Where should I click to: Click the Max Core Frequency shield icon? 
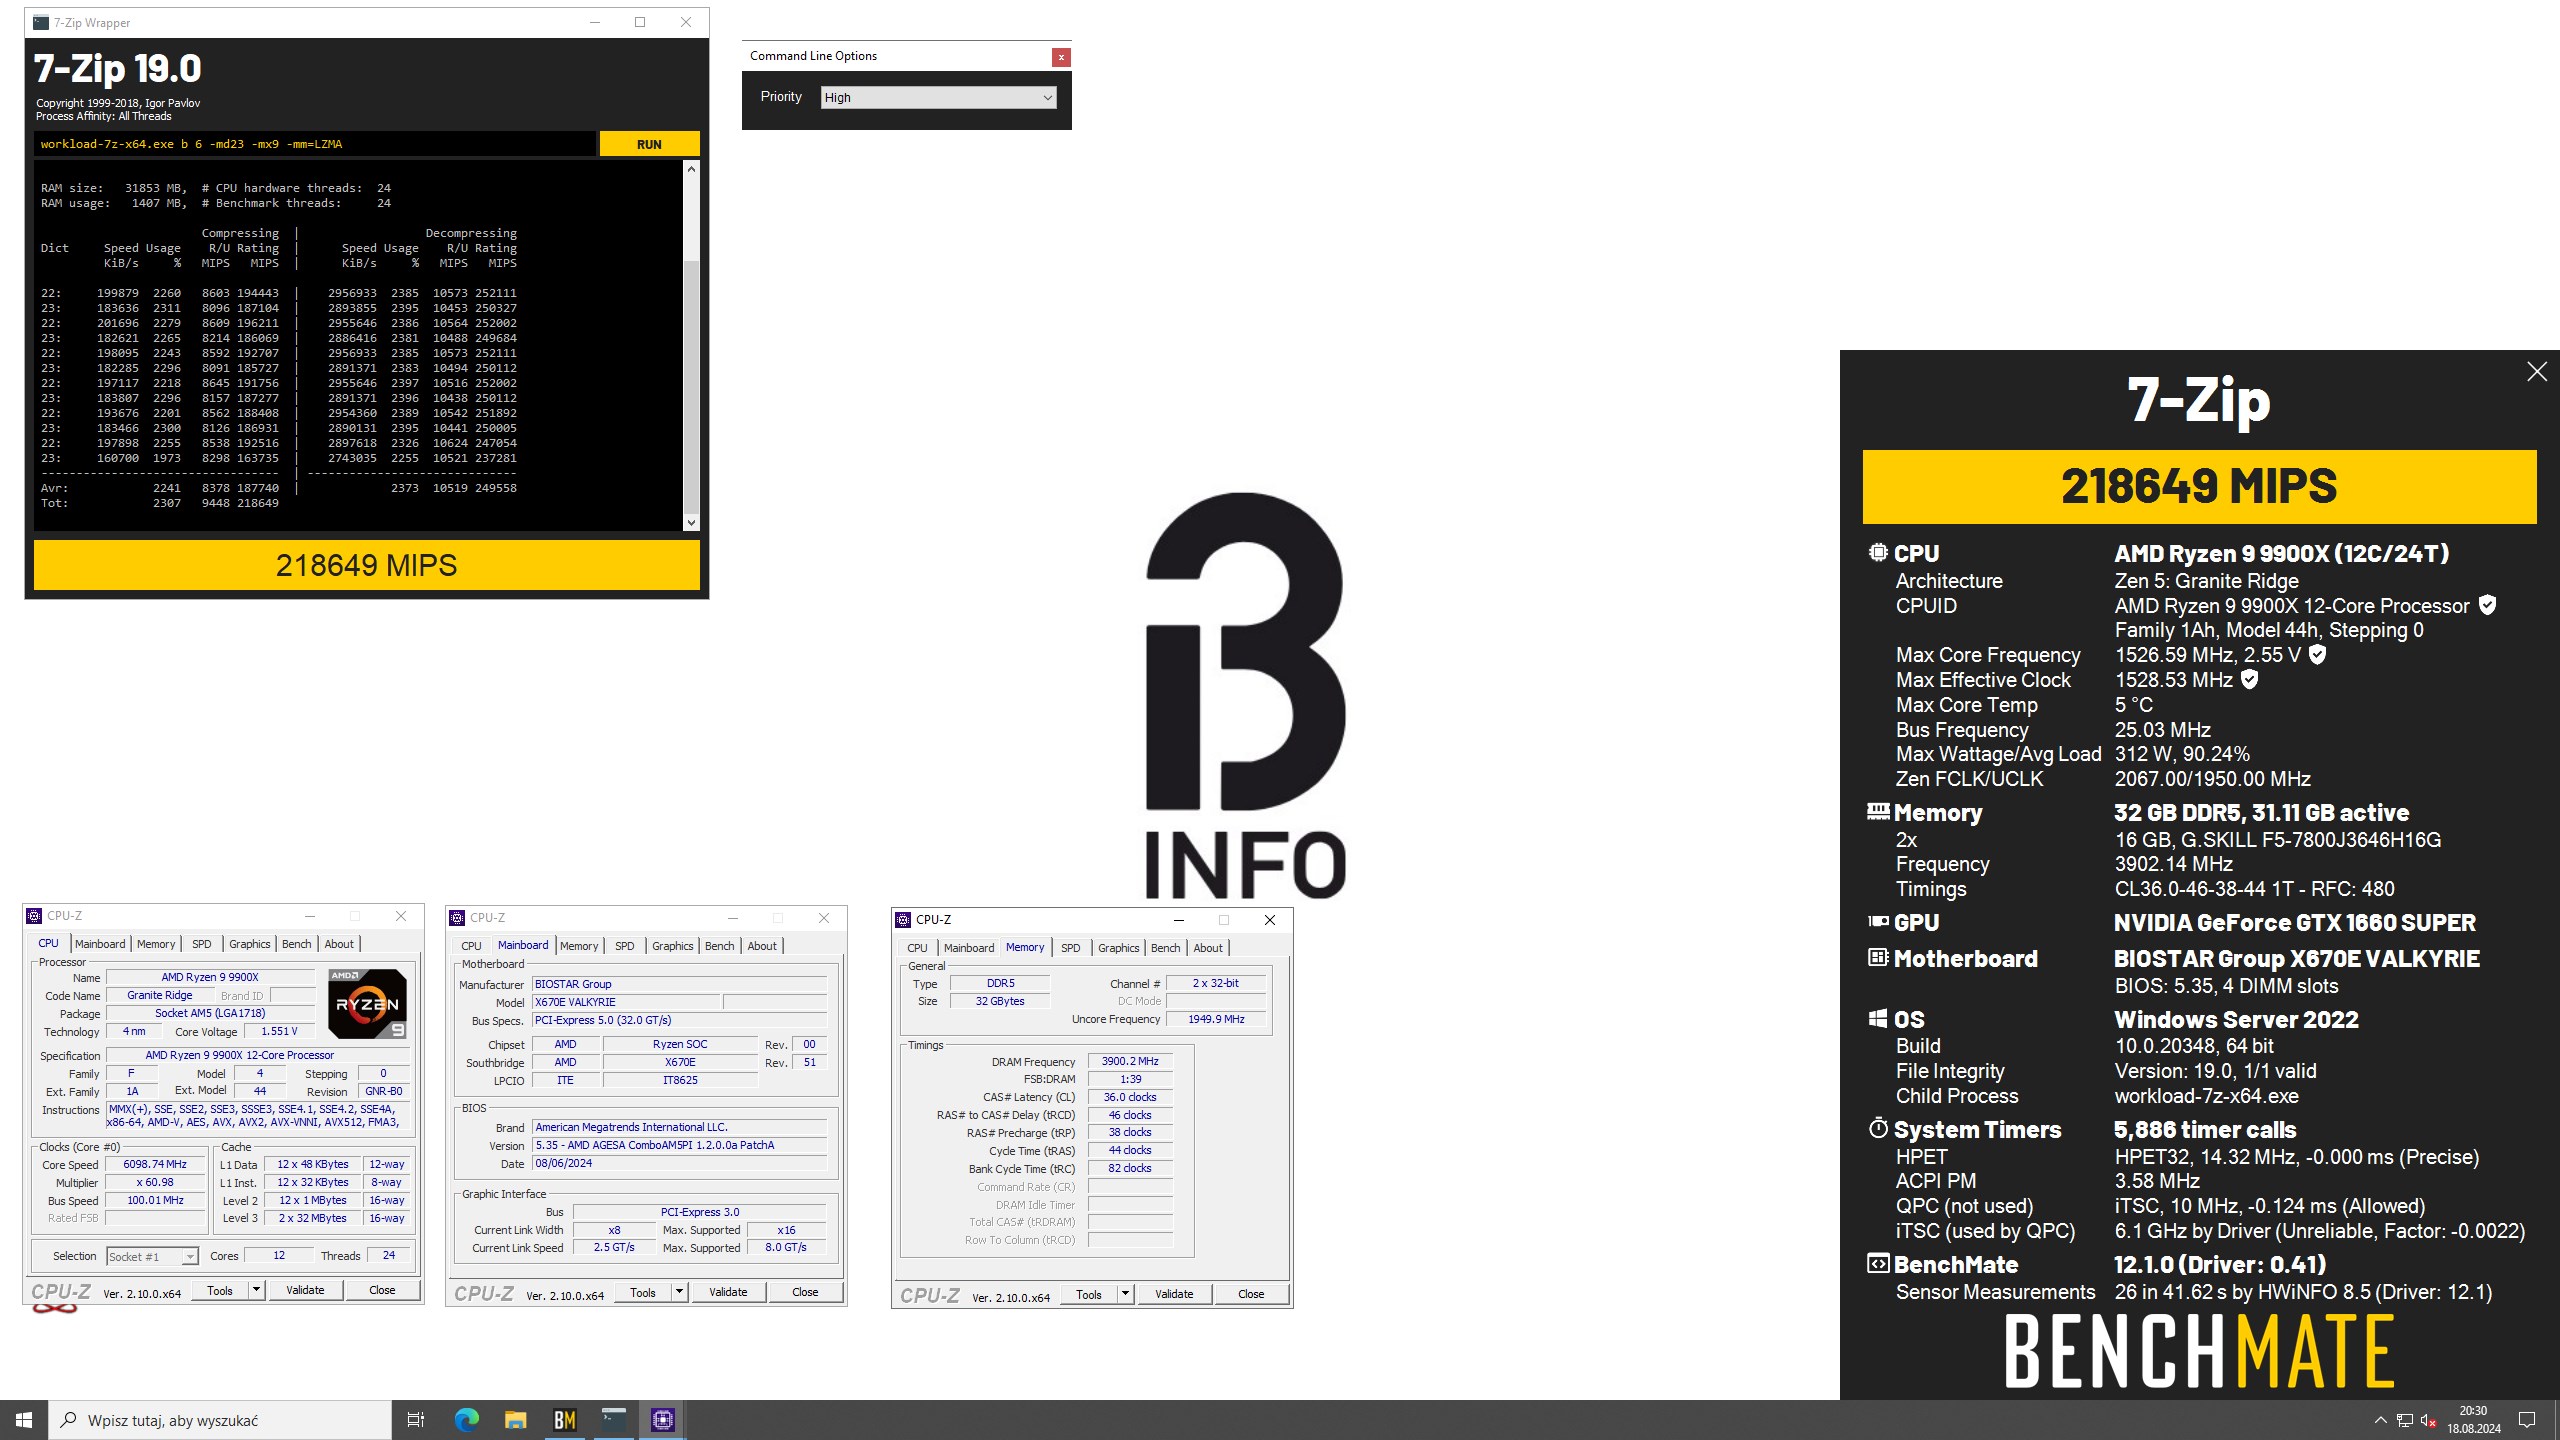coord(2317,655)
